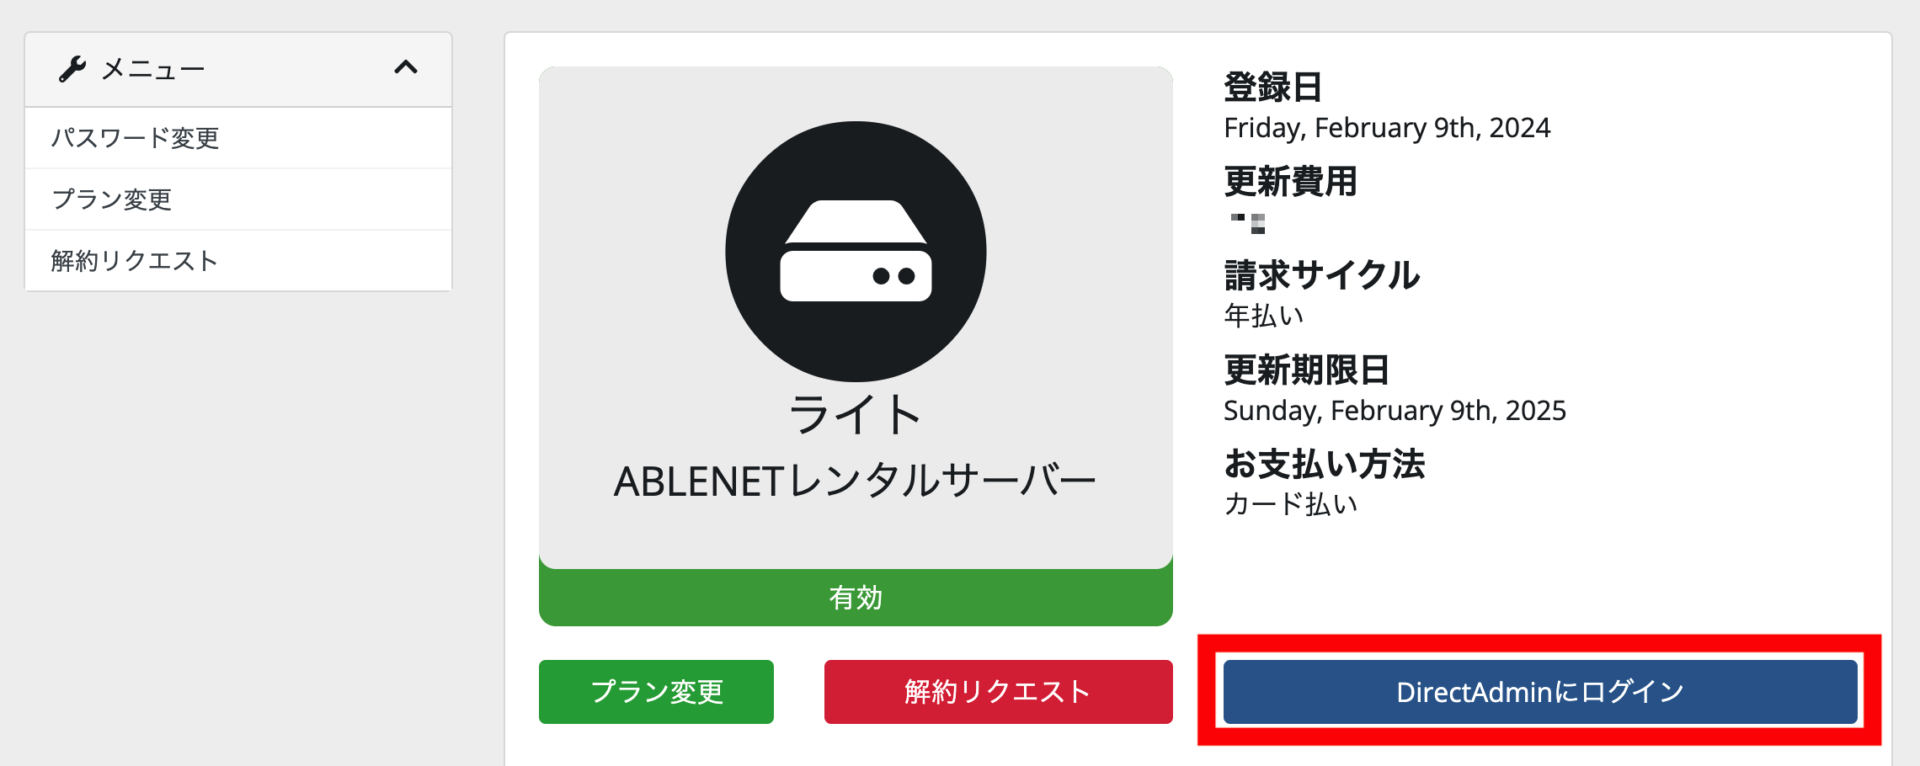Select the カード払い payment method text
This screenshot has width=1920, height=766.
(1290, 504)
